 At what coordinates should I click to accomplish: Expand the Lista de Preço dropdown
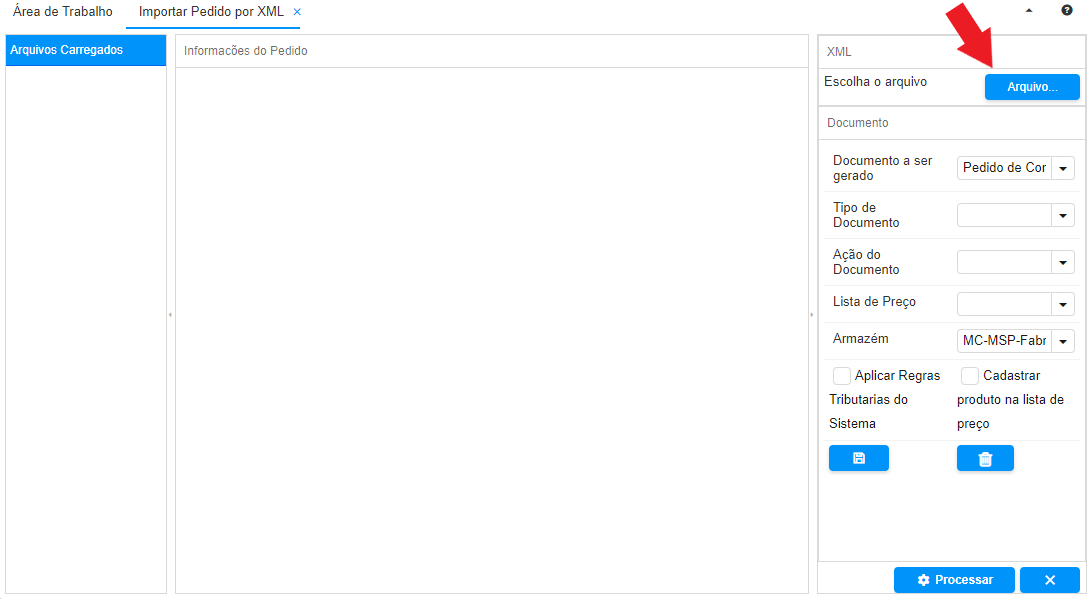(x=1063, y=303)
